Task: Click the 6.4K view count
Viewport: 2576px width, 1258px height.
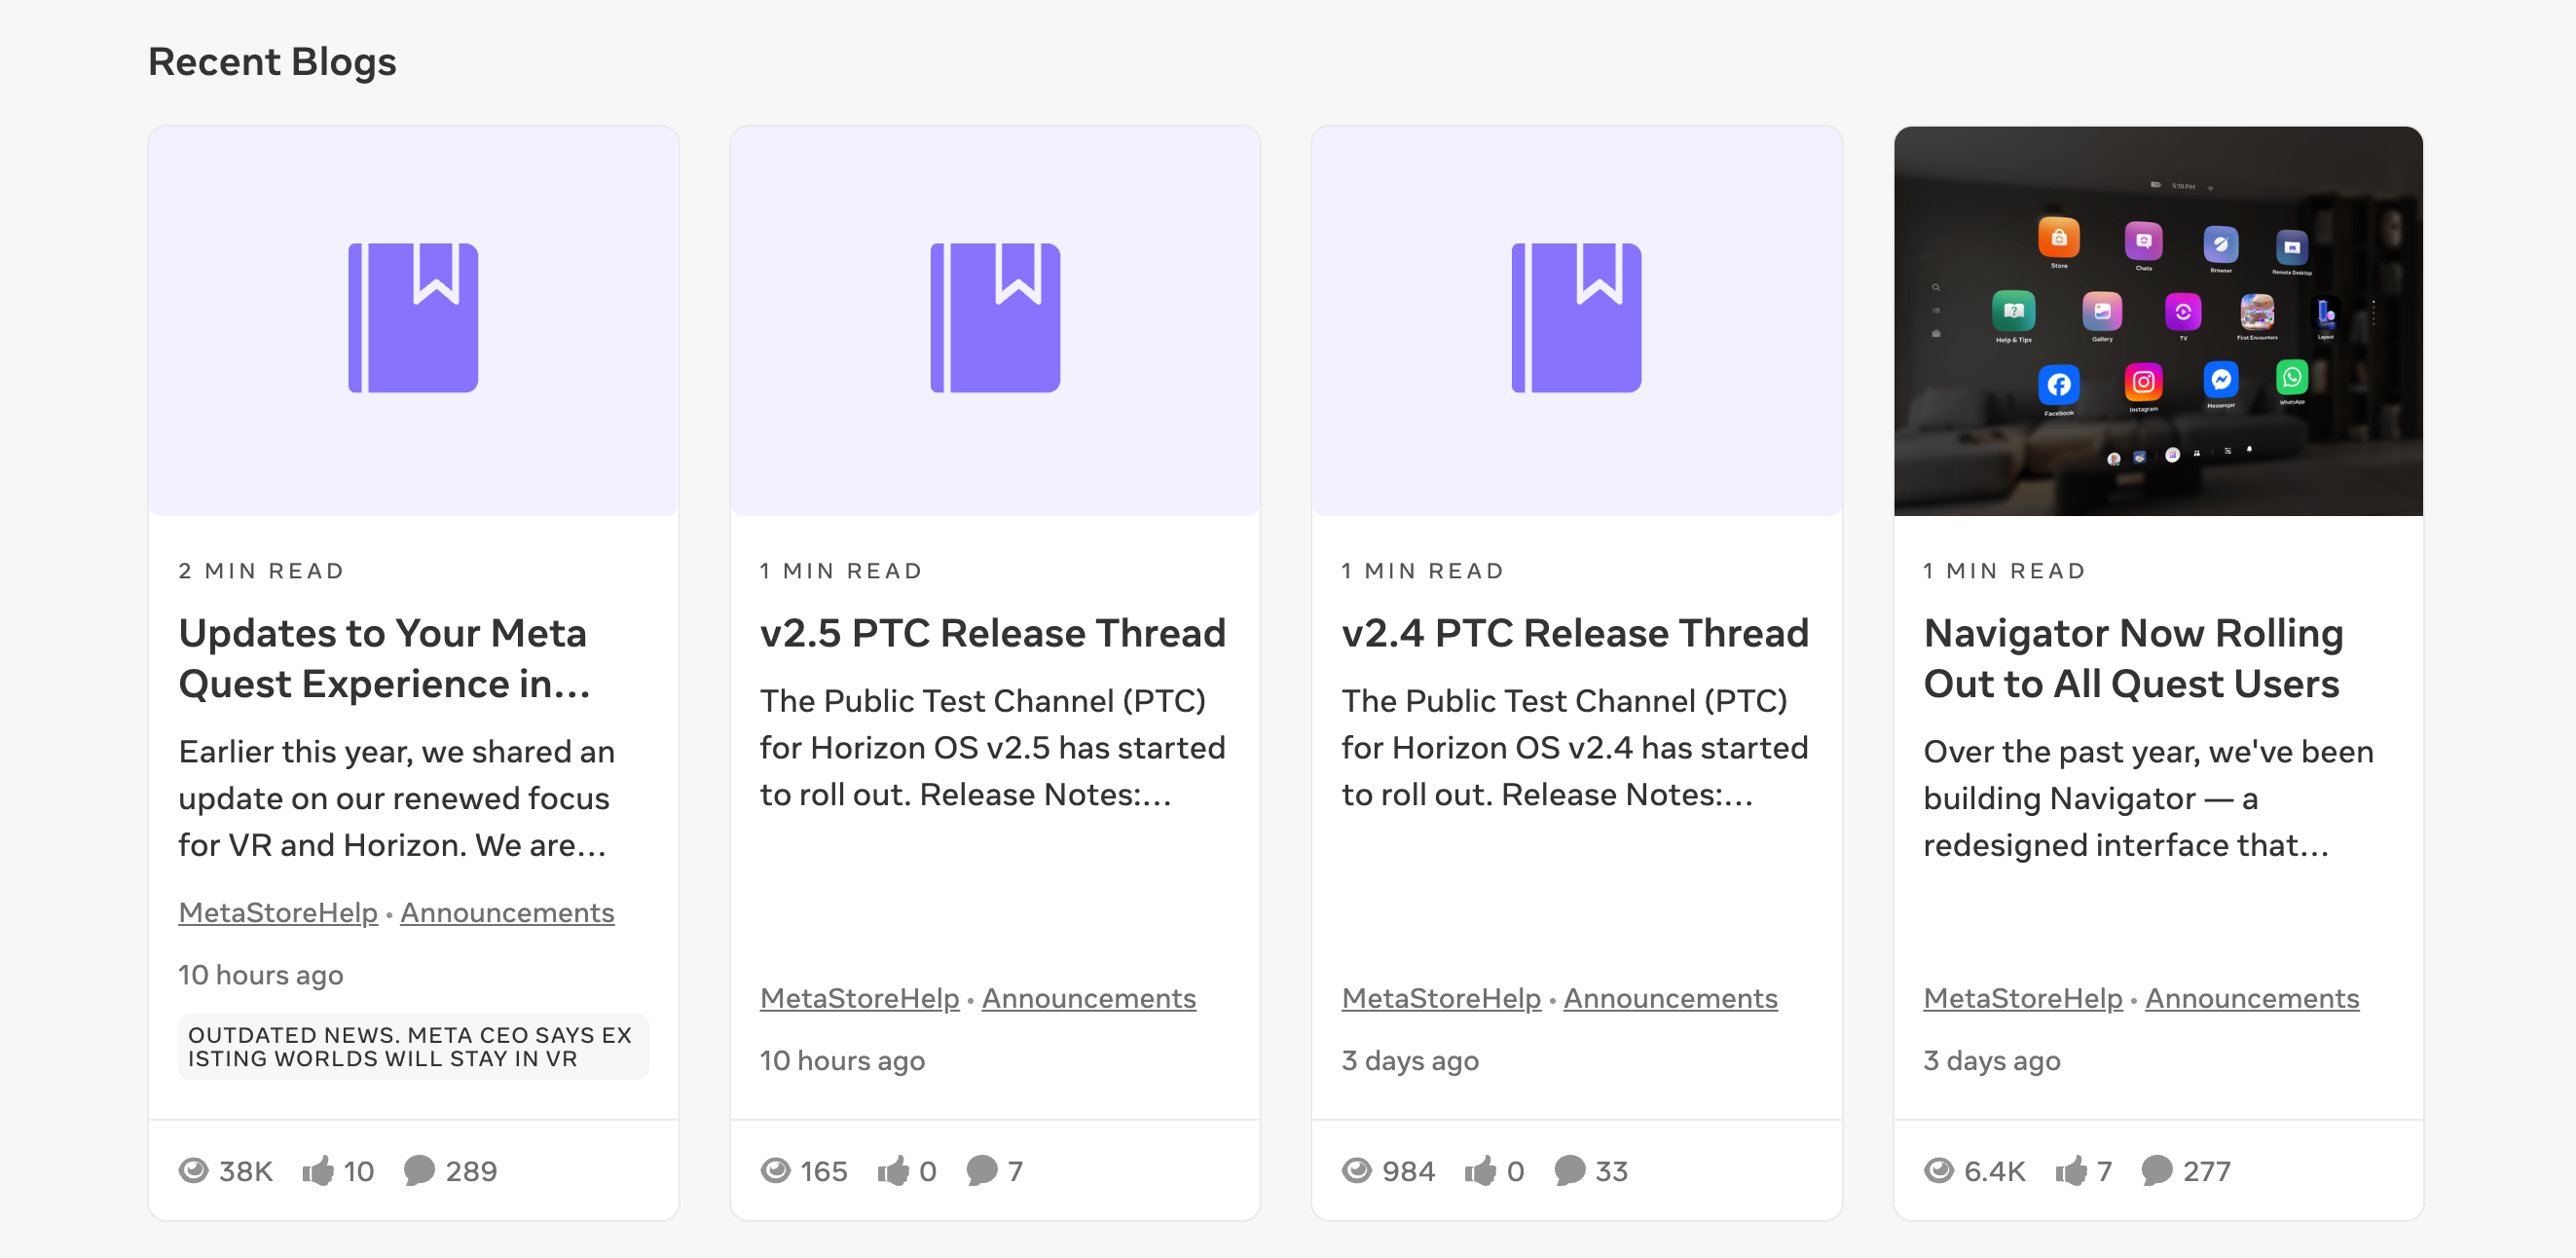Action: pyautogui.click(x=1994, y=1170)
